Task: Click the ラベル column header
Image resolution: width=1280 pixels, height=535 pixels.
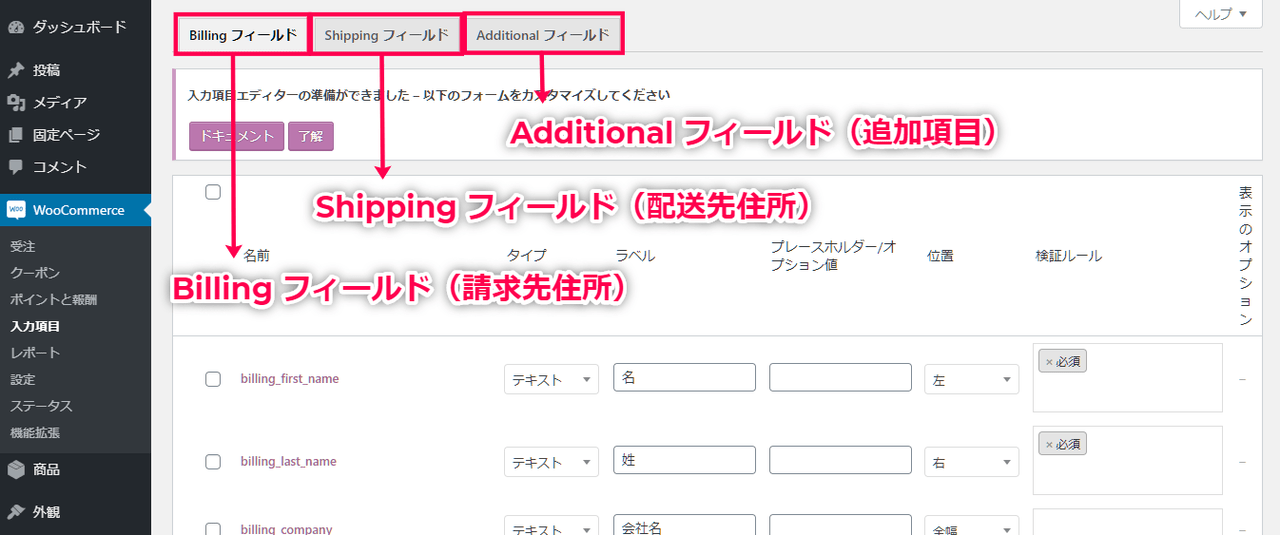Action: coord(635,255)
